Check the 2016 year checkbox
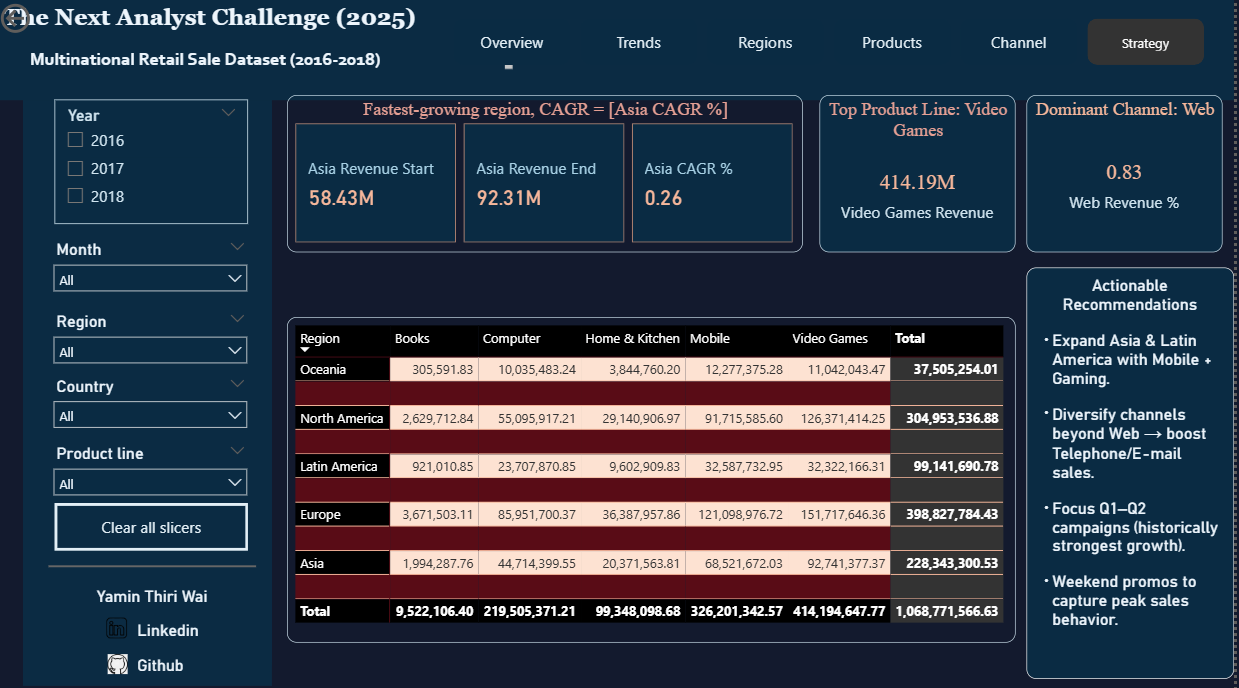 pos(75,140)
